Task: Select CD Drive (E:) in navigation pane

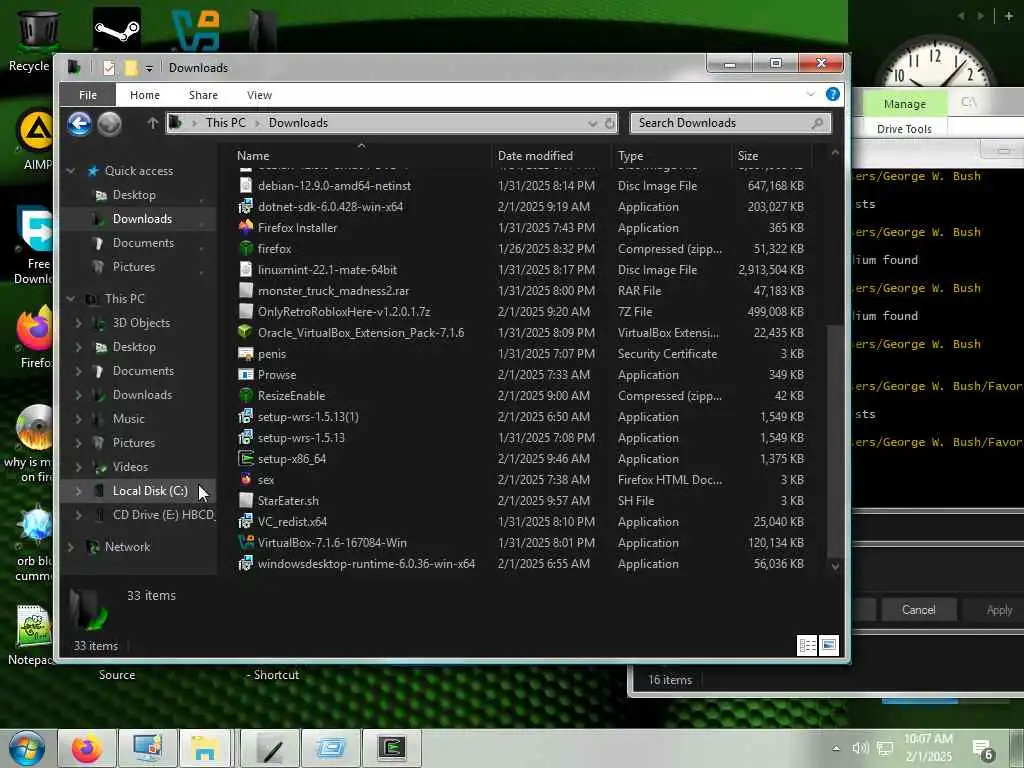Action: [163, 515]
